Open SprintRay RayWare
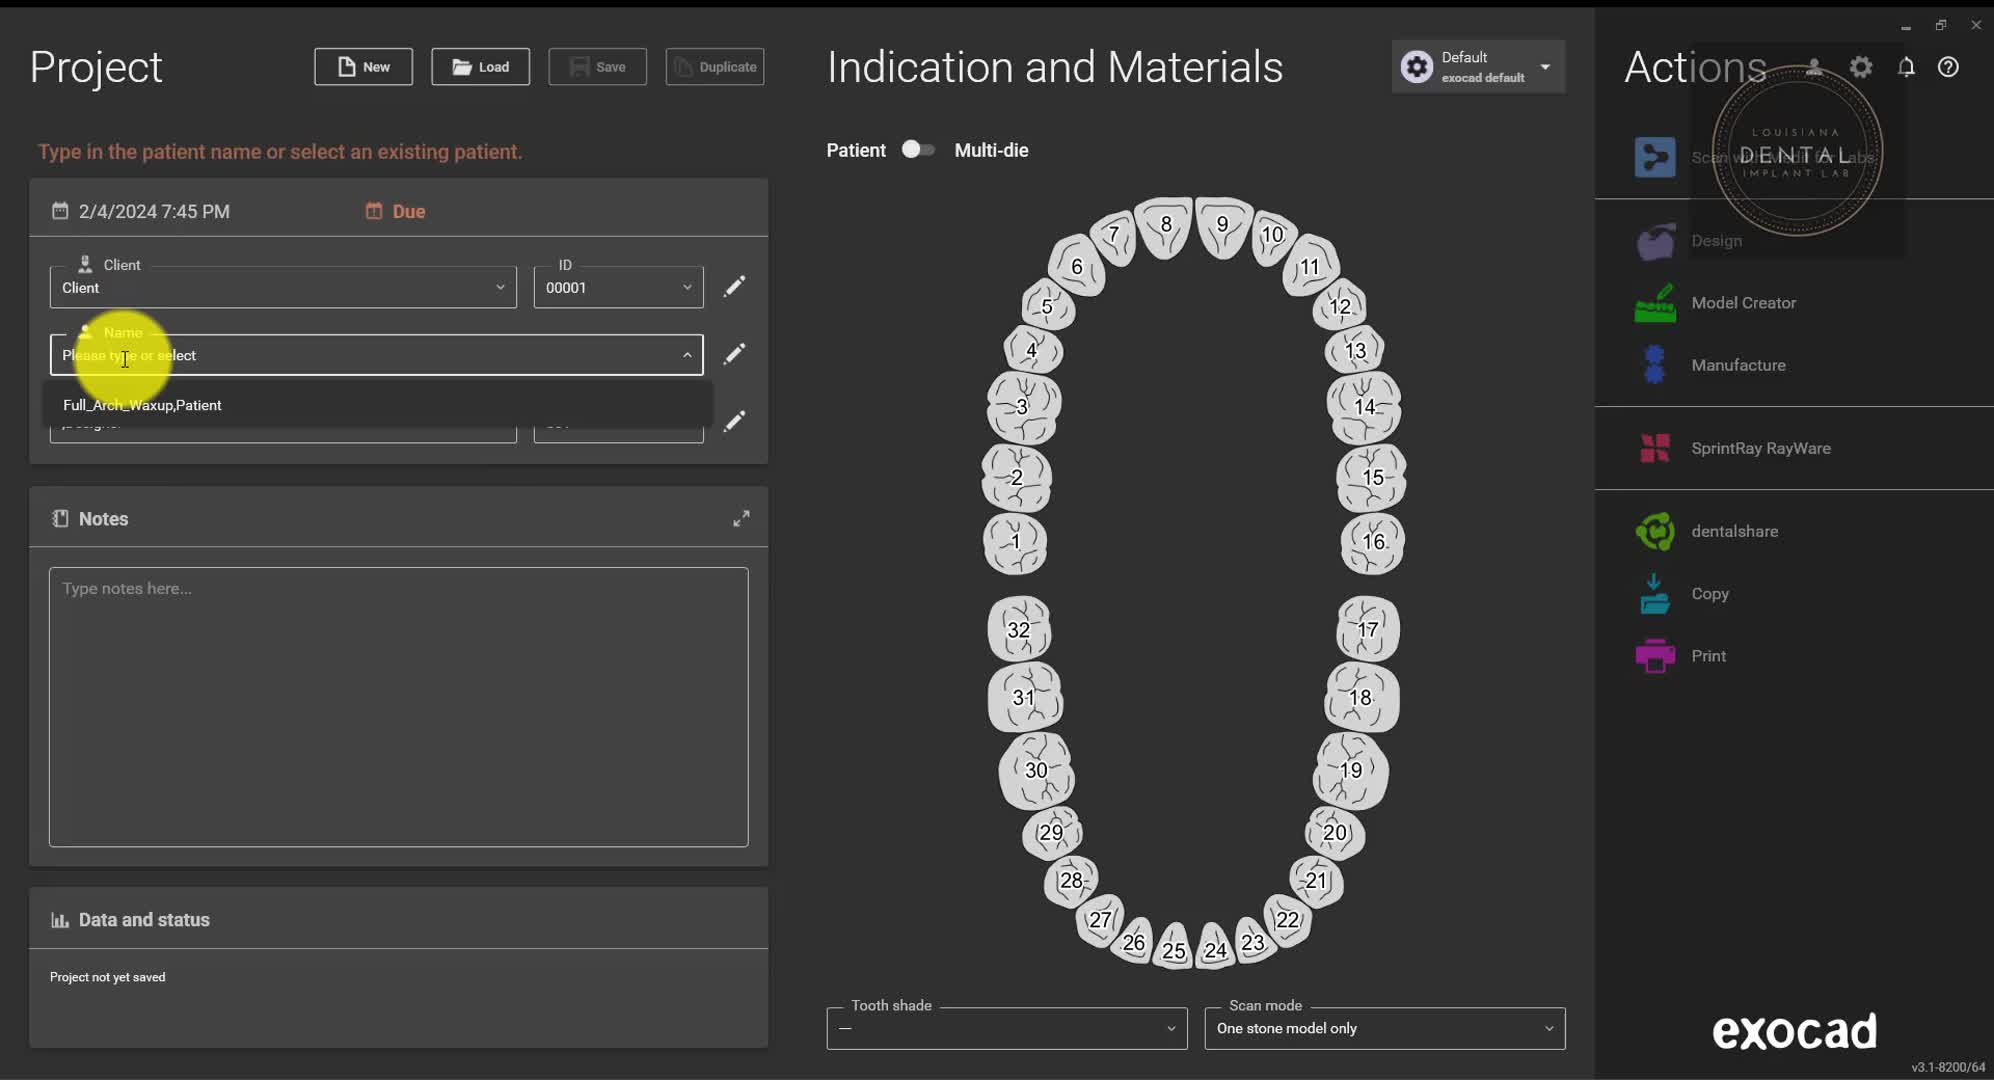Viewport: 1994px width, 1080px height. pos(1733,448)
